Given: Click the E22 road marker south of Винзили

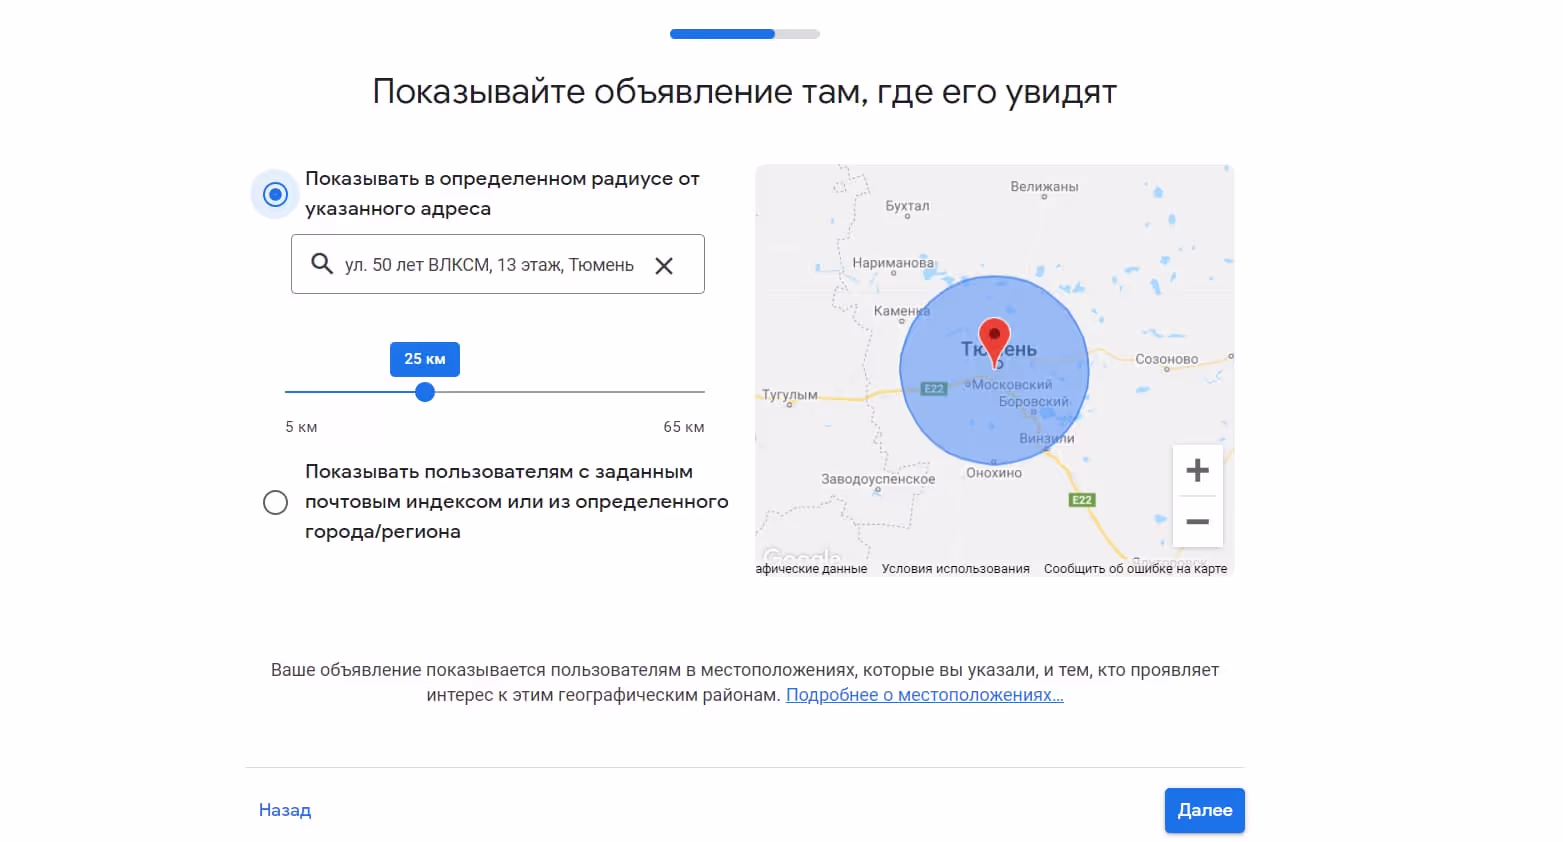Looking at the screenshot, I should coord(1082,500).
